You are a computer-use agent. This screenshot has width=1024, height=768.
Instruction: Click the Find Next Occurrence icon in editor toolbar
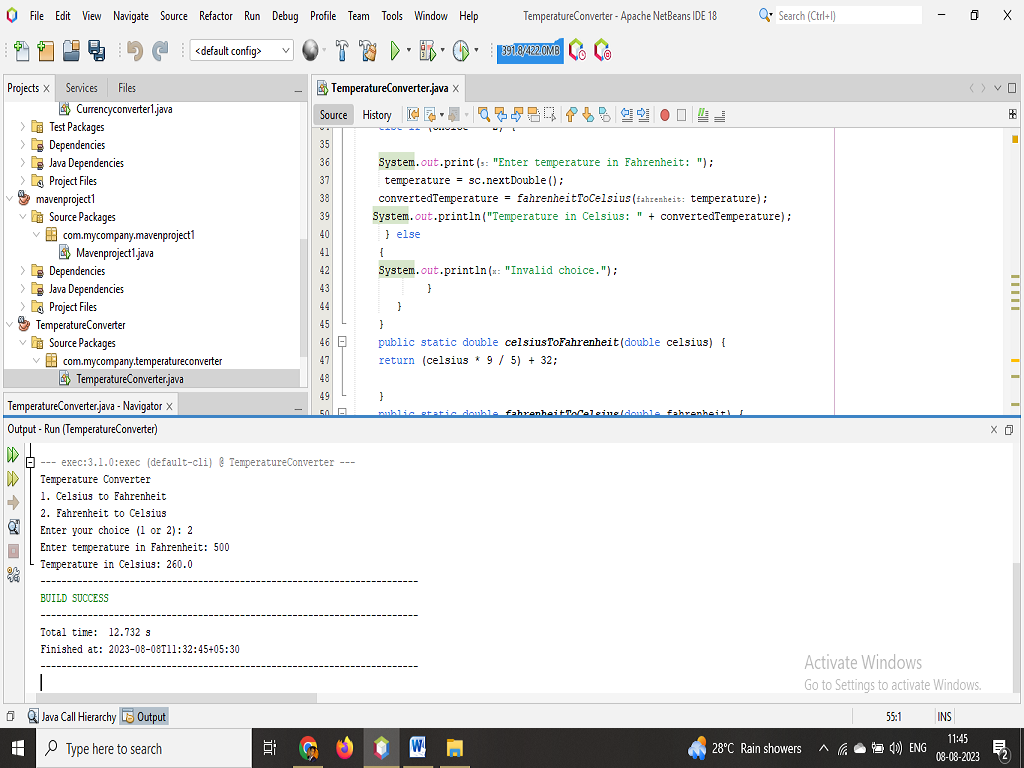(517, 115)
